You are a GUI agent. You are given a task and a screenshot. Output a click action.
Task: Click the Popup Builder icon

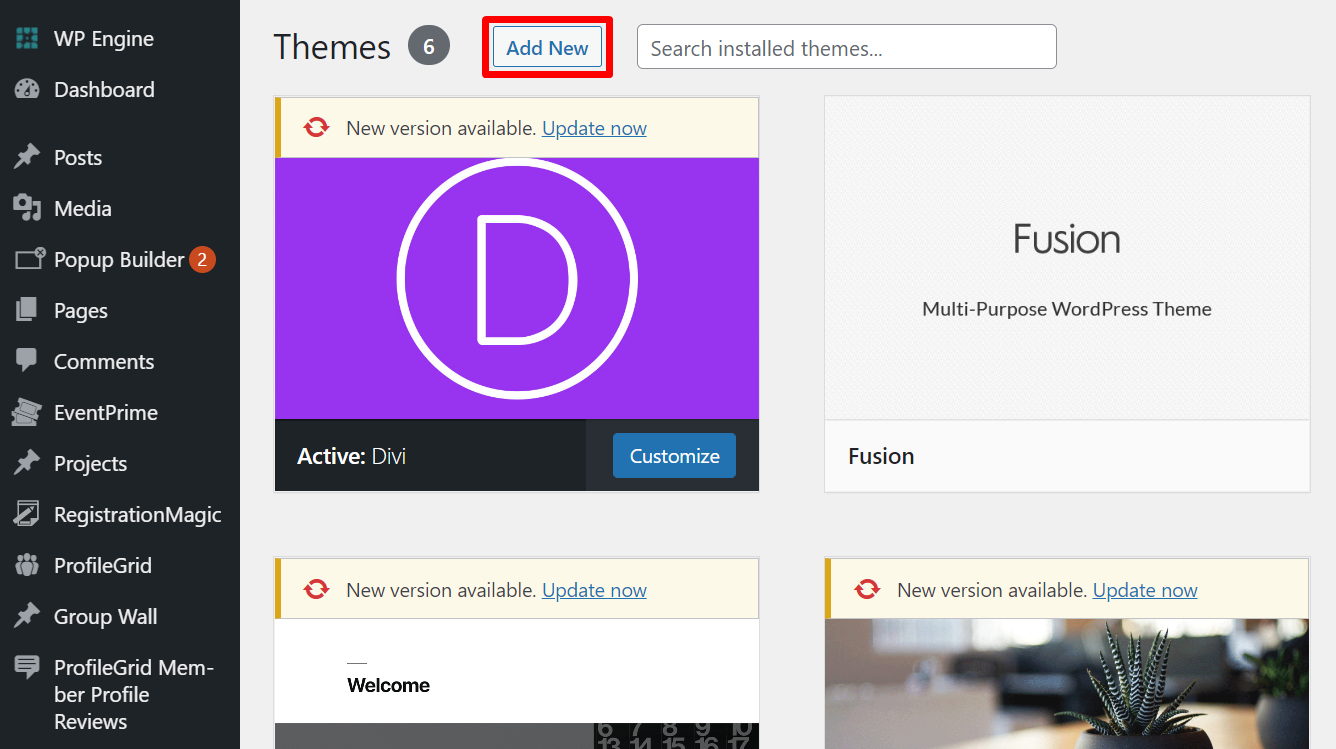click(x=29, y=259)
